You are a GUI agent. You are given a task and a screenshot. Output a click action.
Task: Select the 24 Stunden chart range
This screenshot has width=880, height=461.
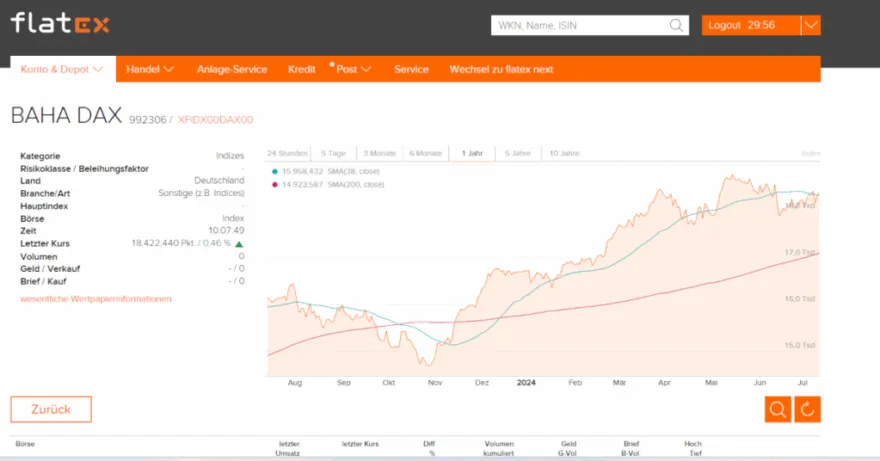(287, 153)
